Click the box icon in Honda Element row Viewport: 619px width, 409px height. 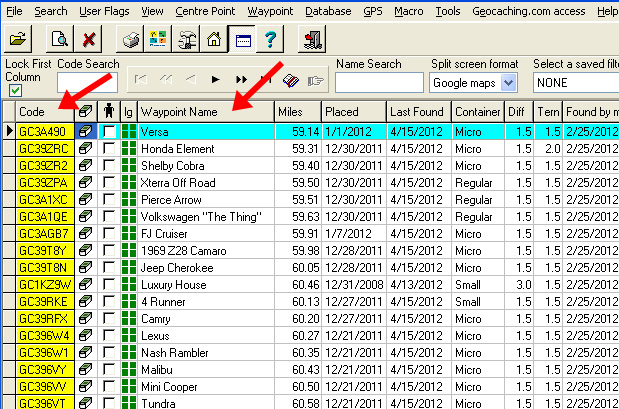pos(86,148)
